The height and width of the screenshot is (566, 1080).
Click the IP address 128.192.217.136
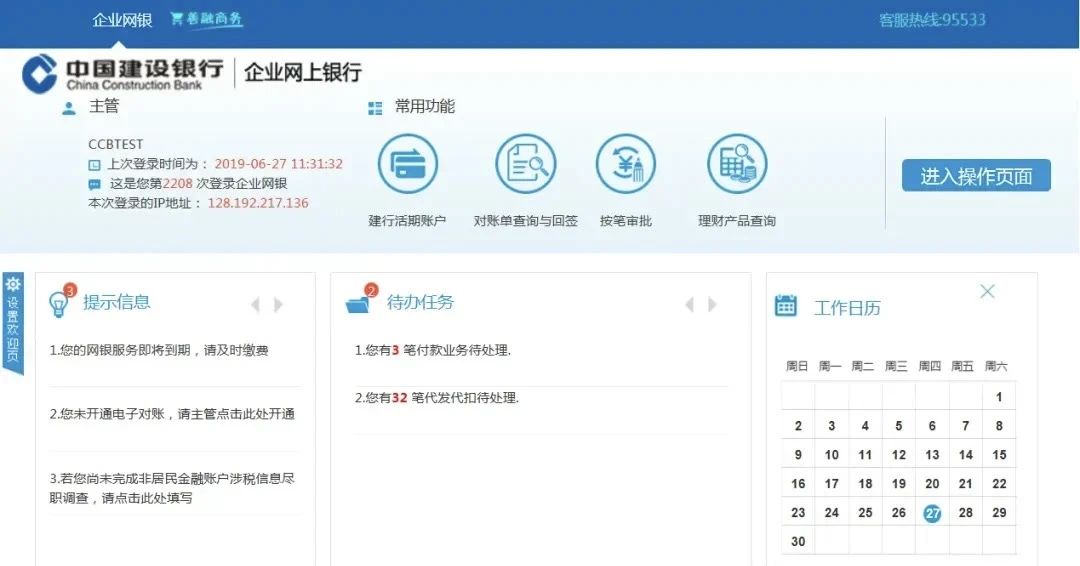pyautogui.click(x=258, y=203)
